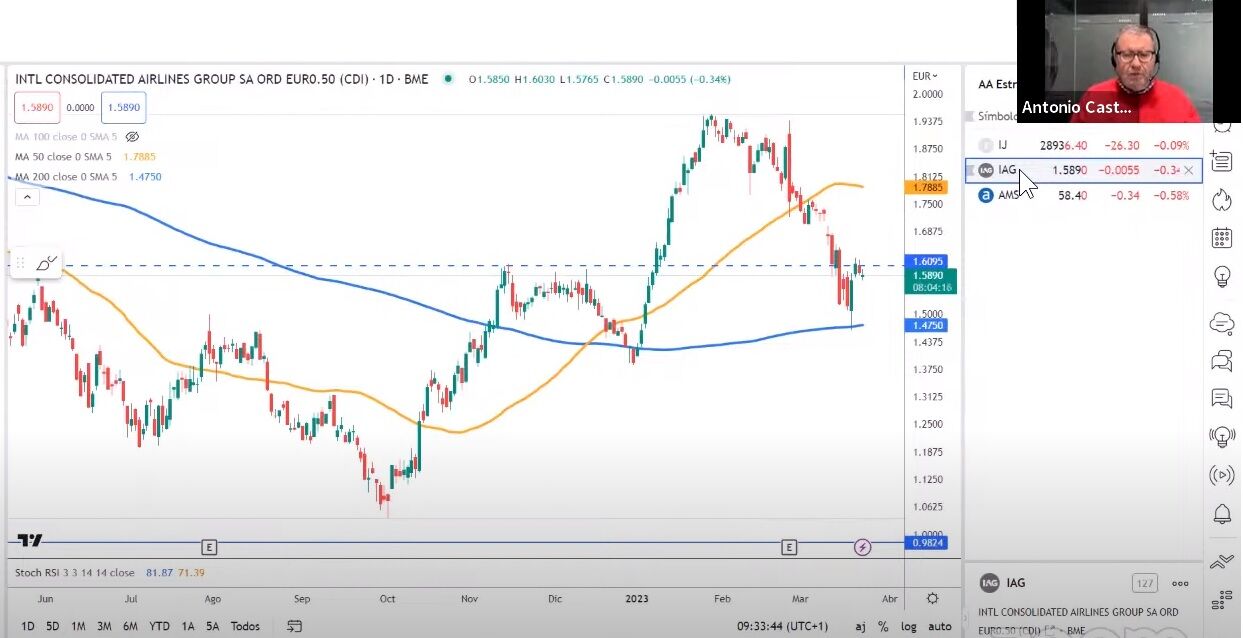Open the public chats cloud icon in sidebar
The image size is (1243, 638).
(1221, 322)
